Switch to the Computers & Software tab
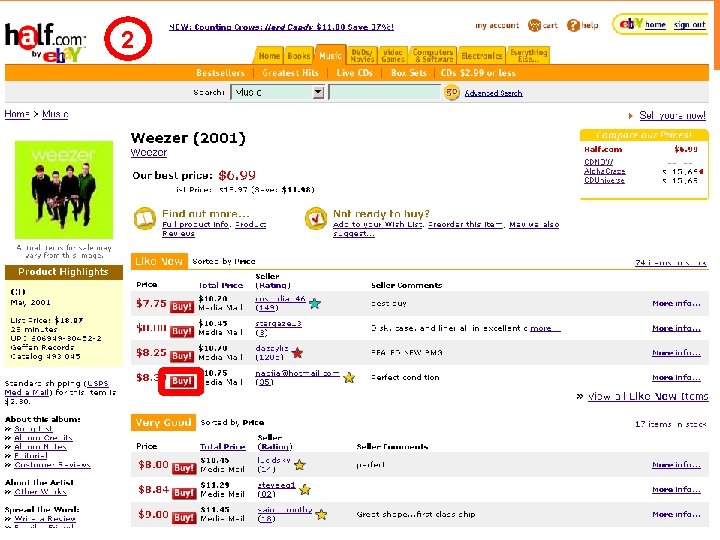This screenshot has width=720, height=540. [x=433, y=56]
